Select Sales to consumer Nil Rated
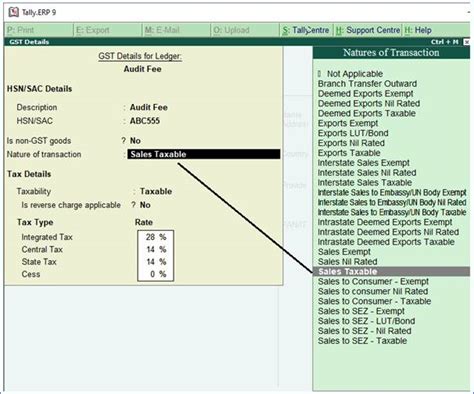Viewport: 474px width, 394px height. coord(373,291)
